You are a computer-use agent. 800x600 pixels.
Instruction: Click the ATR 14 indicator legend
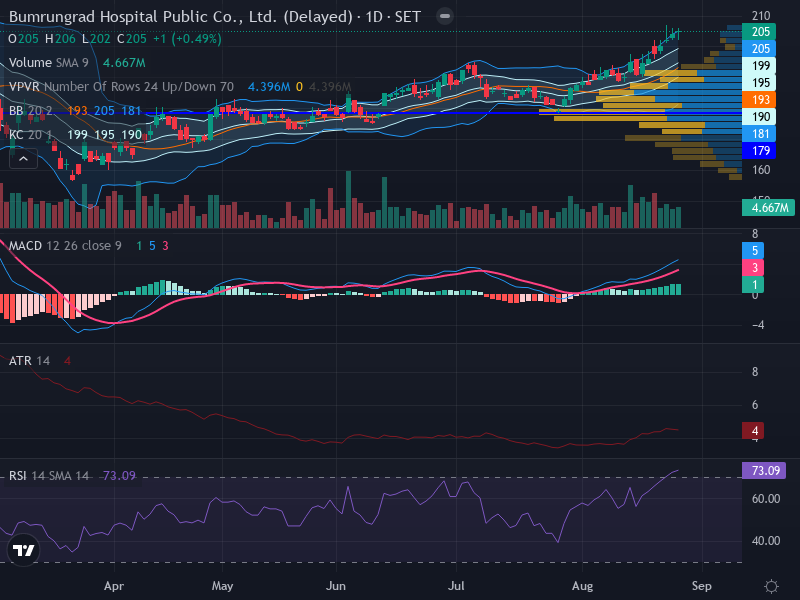coord(30,361)
